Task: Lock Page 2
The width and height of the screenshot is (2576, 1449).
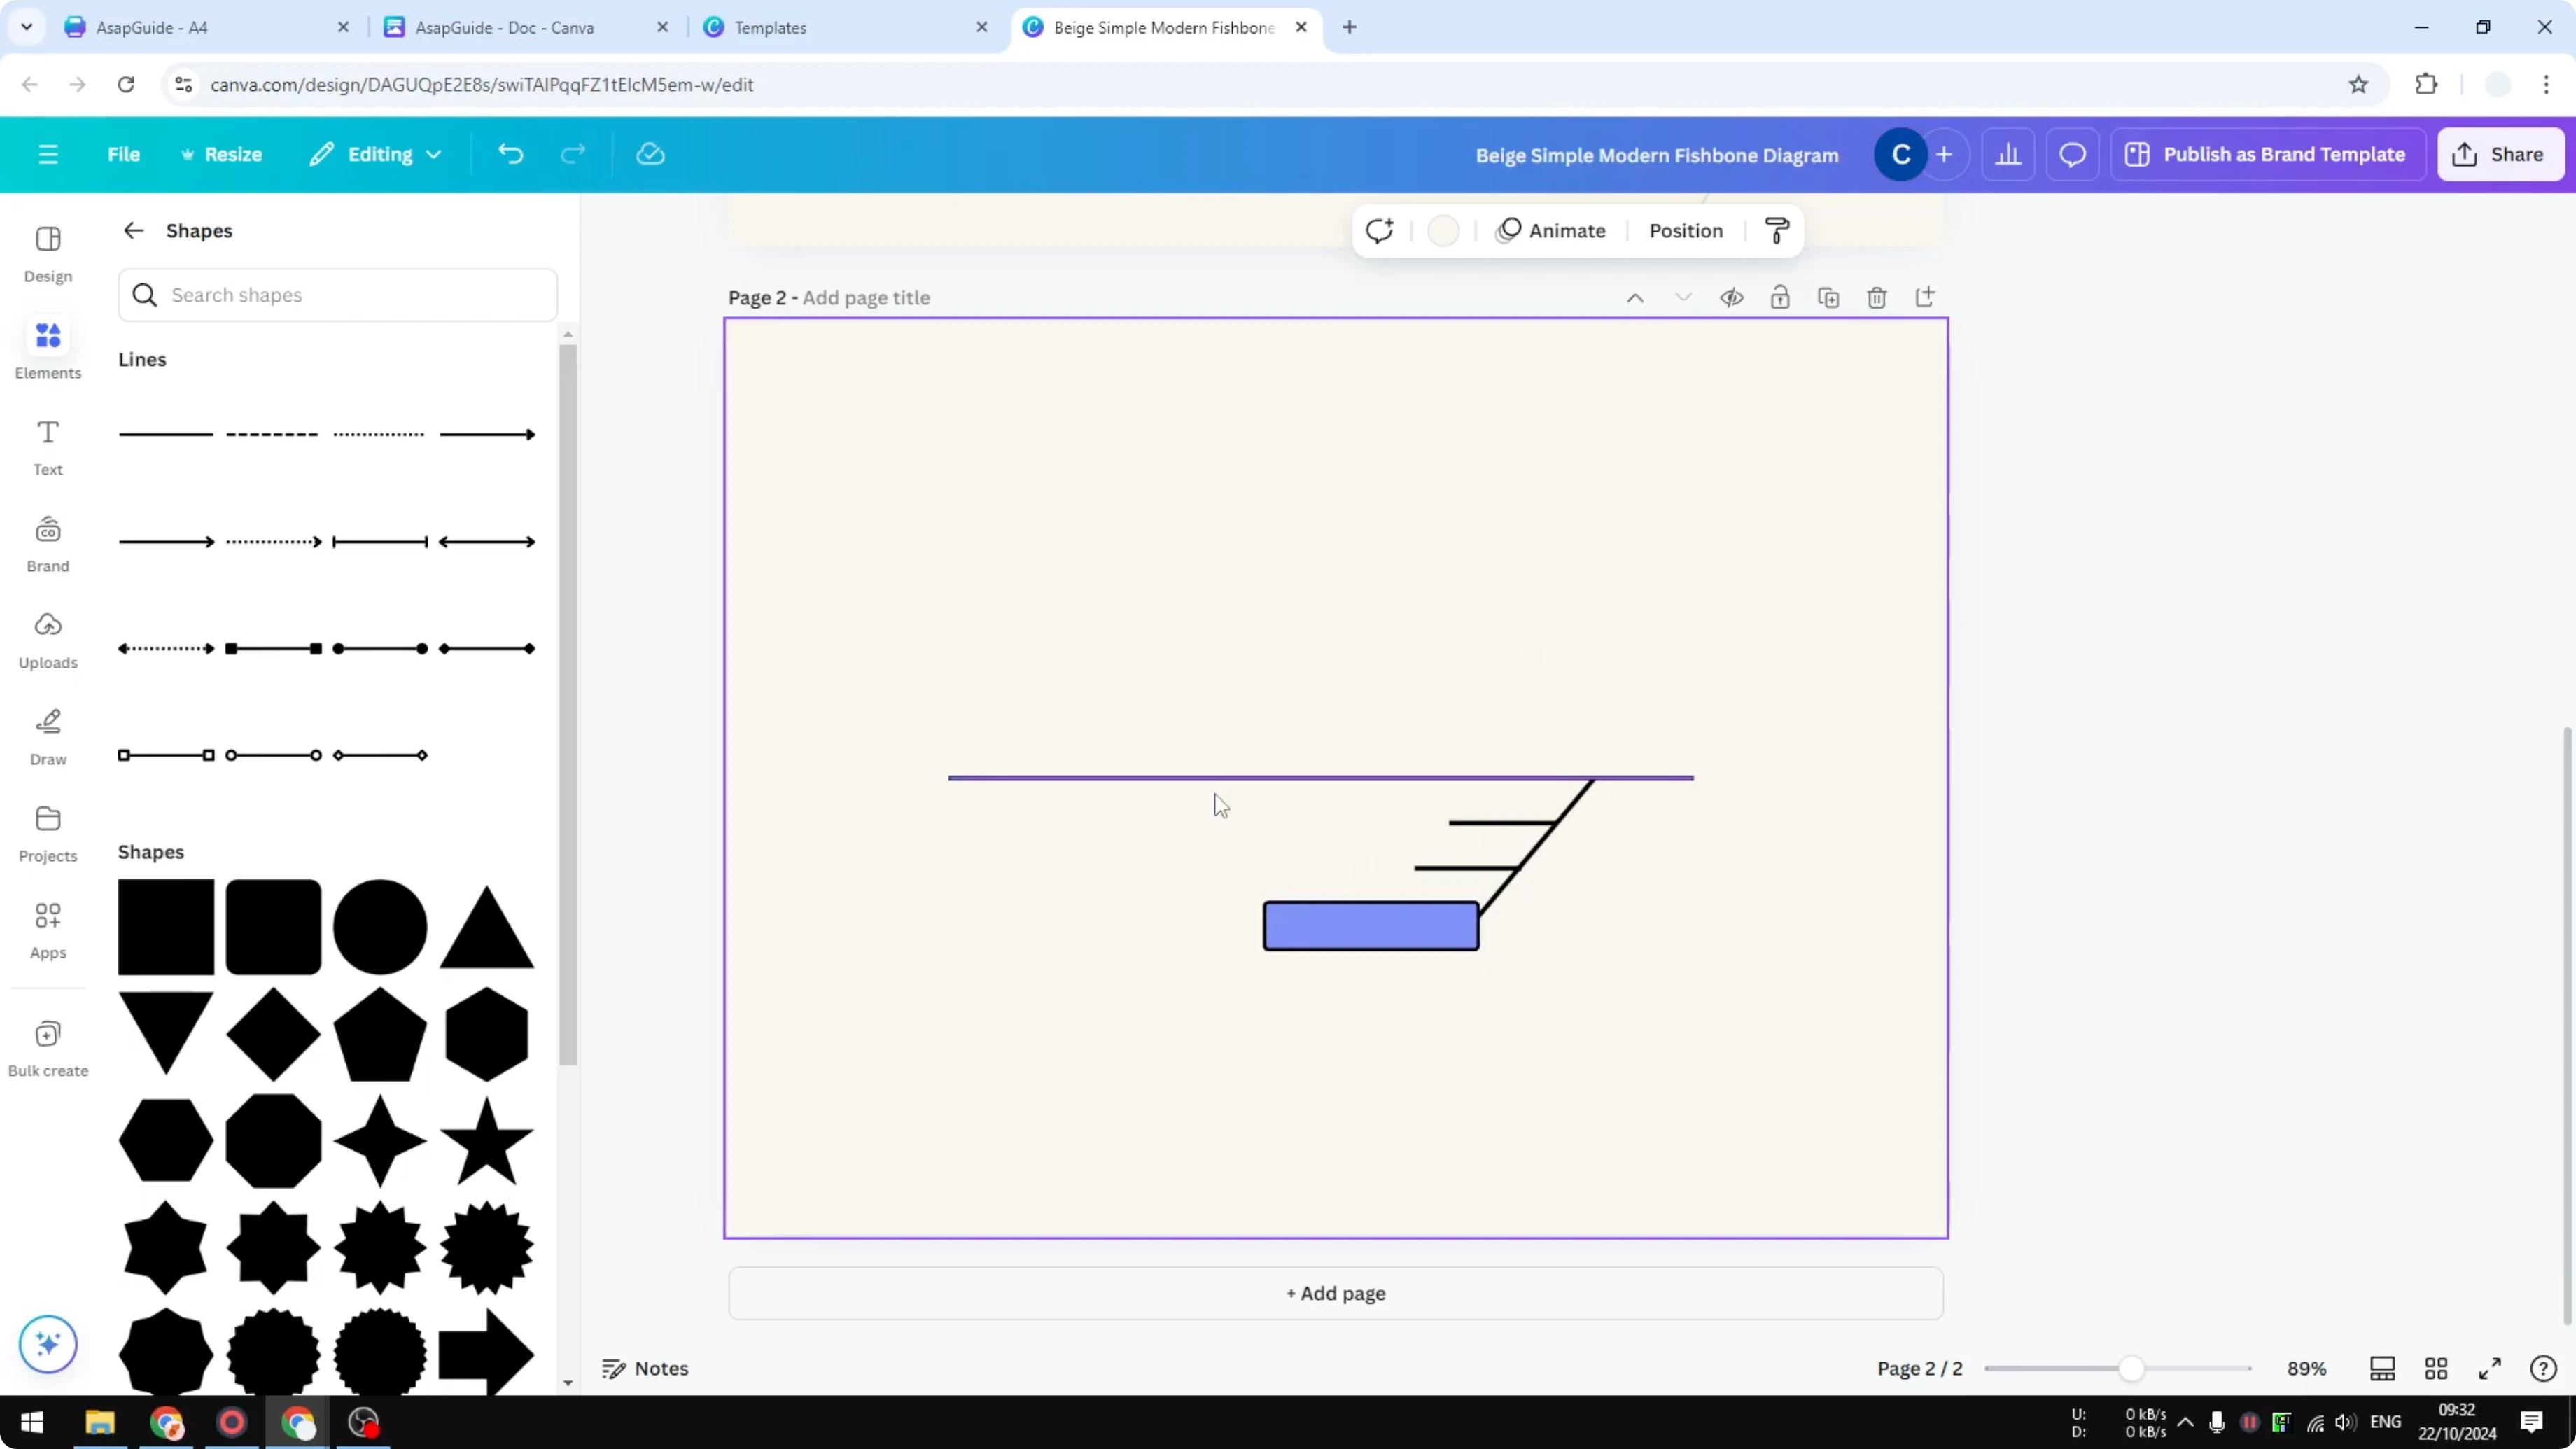Action: click(1781, 297)
